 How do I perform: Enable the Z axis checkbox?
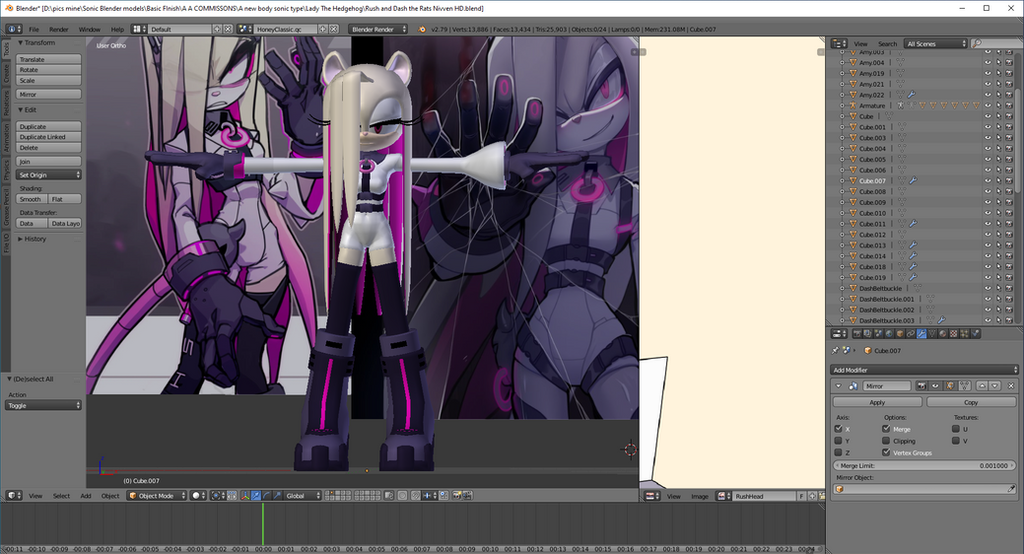pos(839,452)
